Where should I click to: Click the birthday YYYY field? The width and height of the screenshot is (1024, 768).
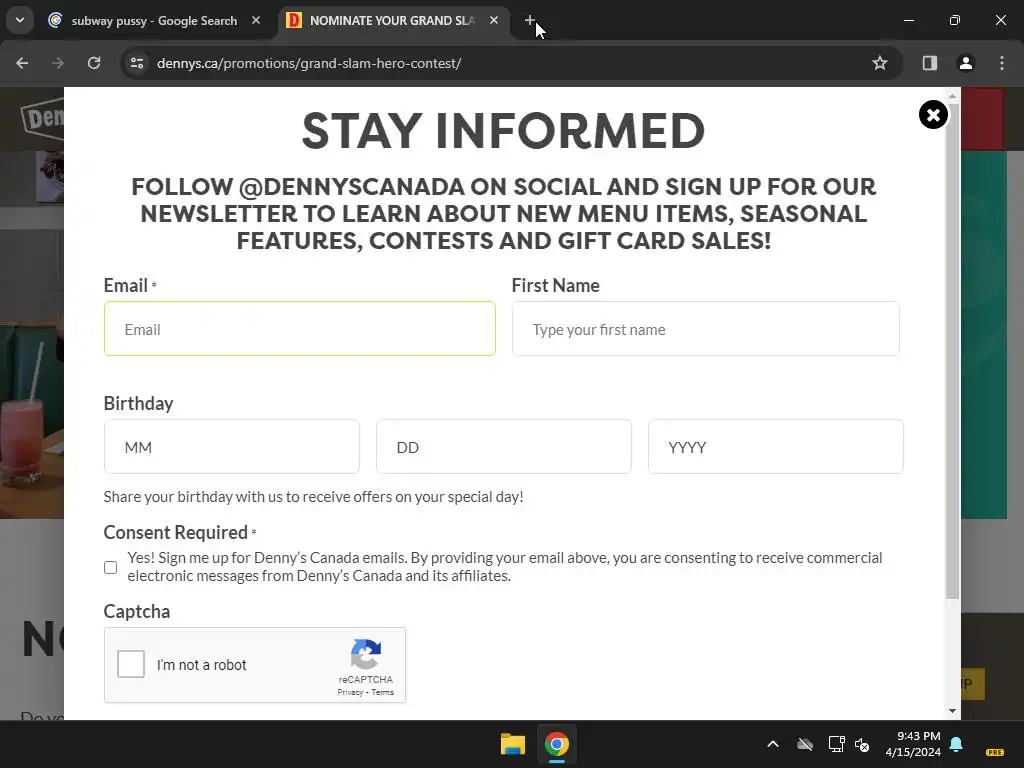(x=776, y=447)
